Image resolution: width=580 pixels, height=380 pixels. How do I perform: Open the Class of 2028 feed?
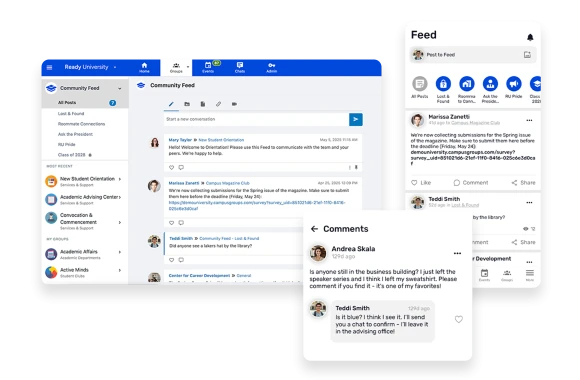click(71, 155)
